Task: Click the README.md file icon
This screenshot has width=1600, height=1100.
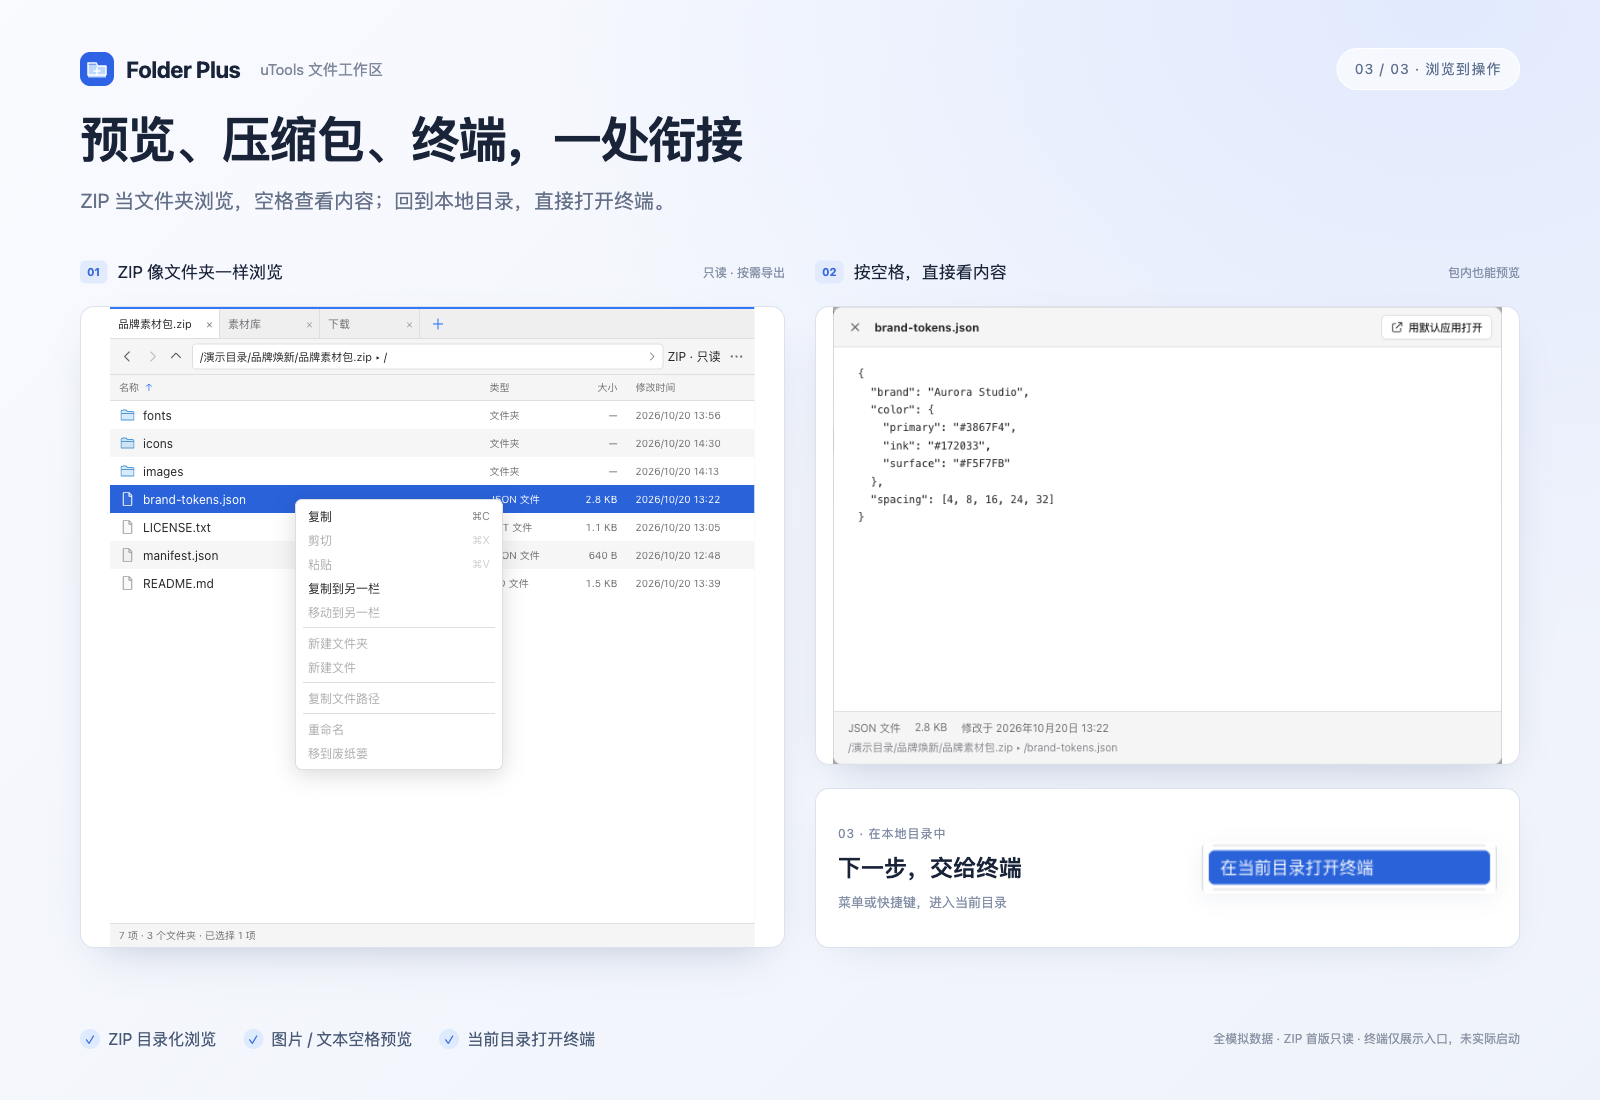Action: click(127, 583)
